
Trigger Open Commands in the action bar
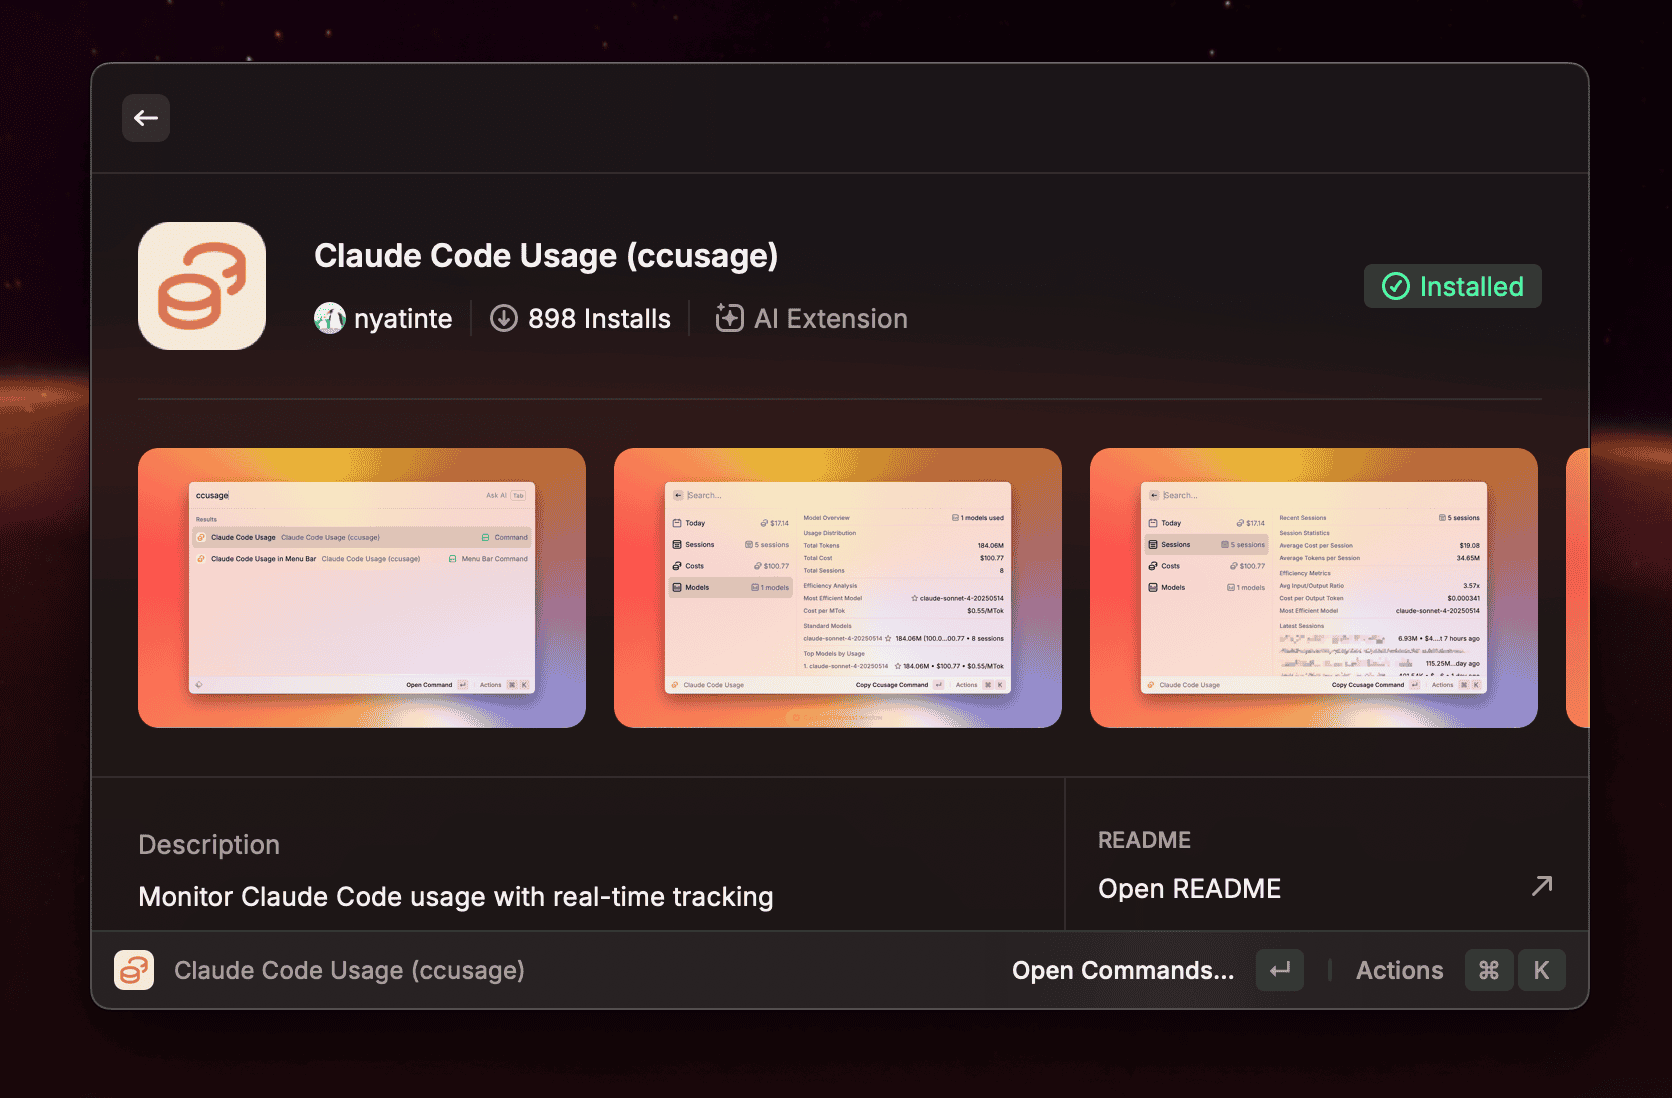[1123, 970]
